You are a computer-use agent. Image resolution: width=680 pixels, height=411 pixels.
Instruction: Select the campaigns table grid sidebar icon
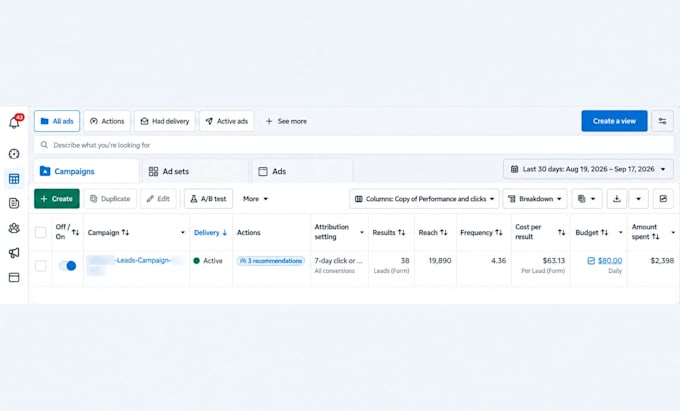(x=14, y=179)
